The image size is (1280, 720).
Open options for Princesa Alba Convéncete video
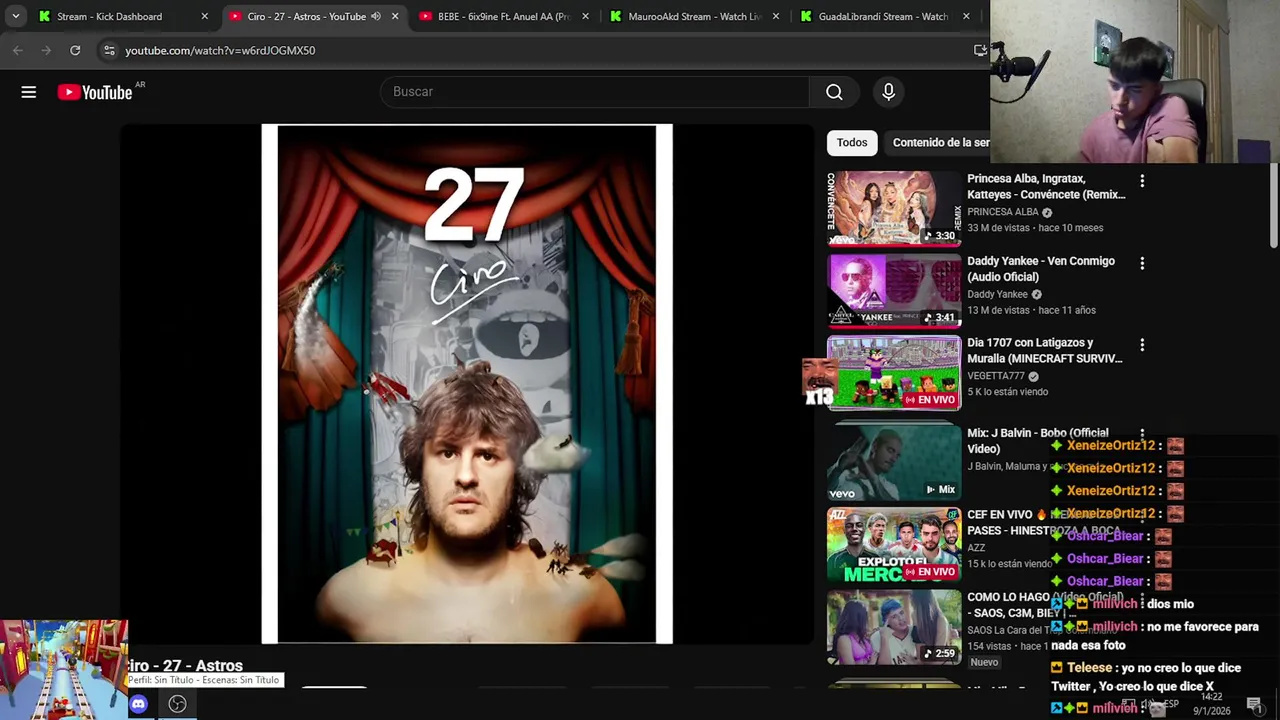tap(1142, 181)
